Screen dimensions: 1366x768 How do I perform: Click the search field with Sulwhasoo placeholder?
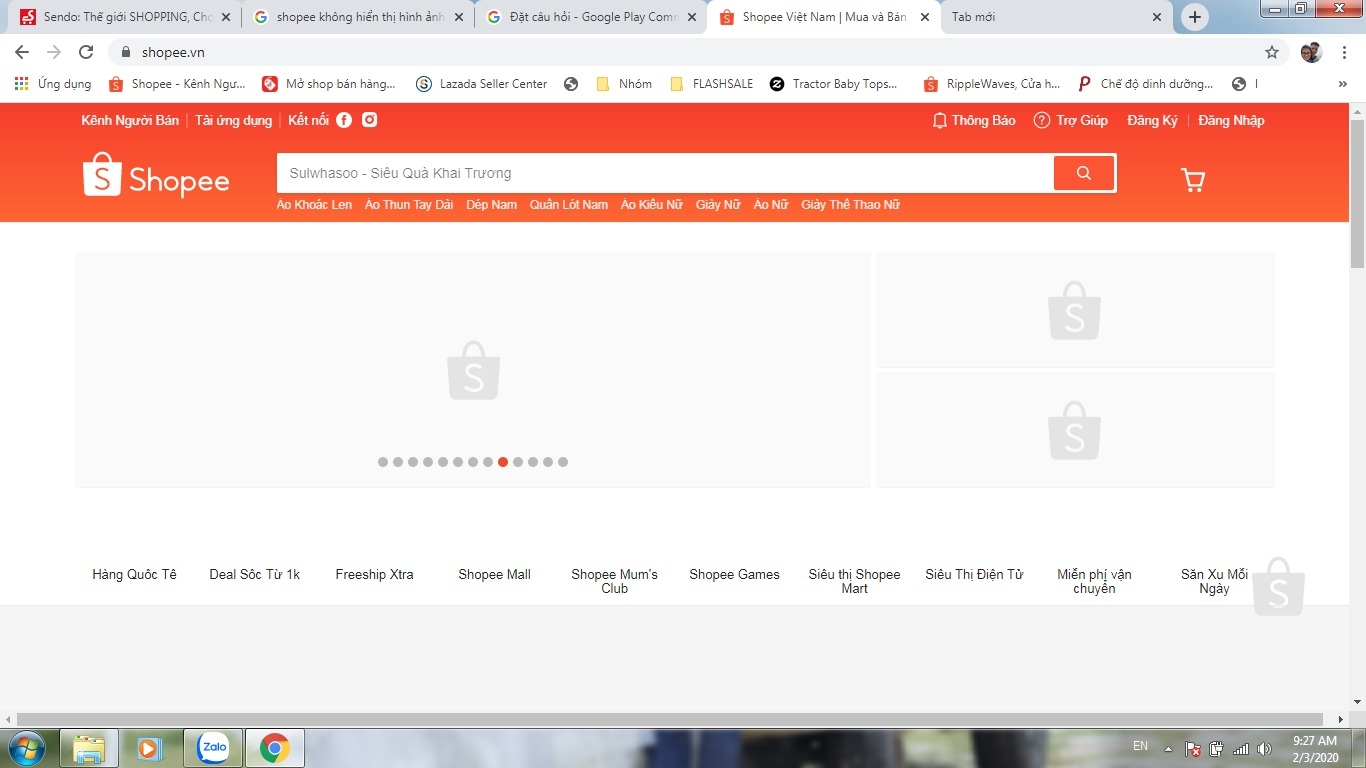click(x=665, y=173)
